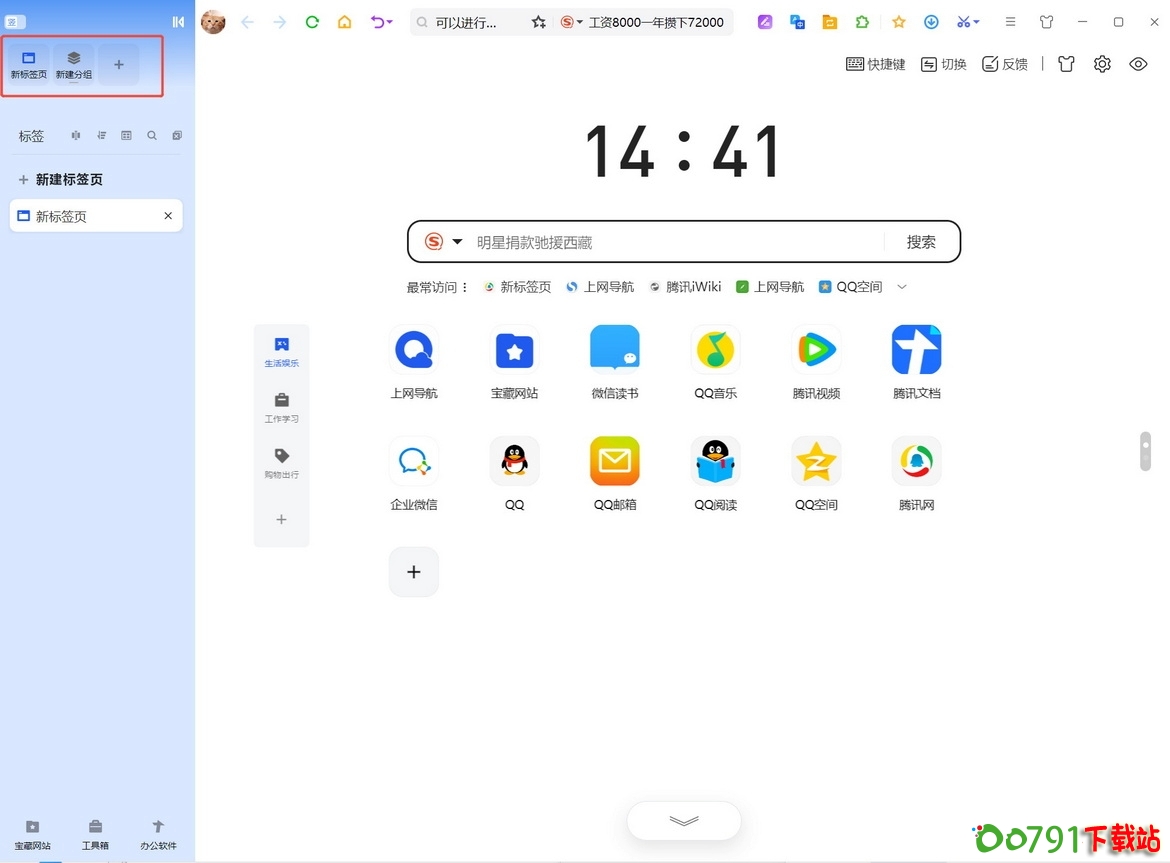
Task: Open the QQ邮箱 shortcut icon
Action: coord(614,461)
